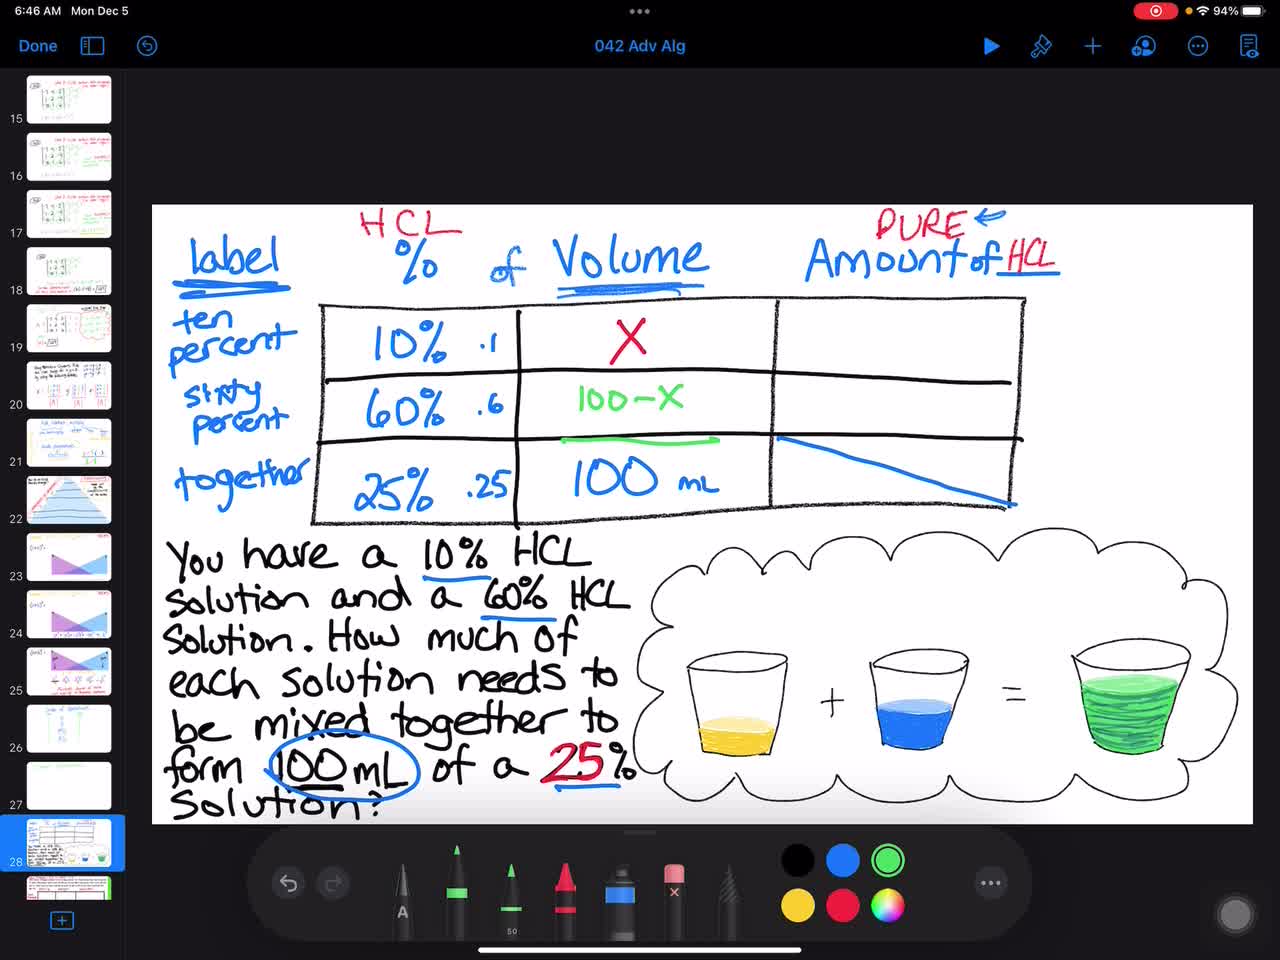Tap the 6:46 AM clock
The image size is (1280, 960).
pyautogui.click(x=38, y=11)
